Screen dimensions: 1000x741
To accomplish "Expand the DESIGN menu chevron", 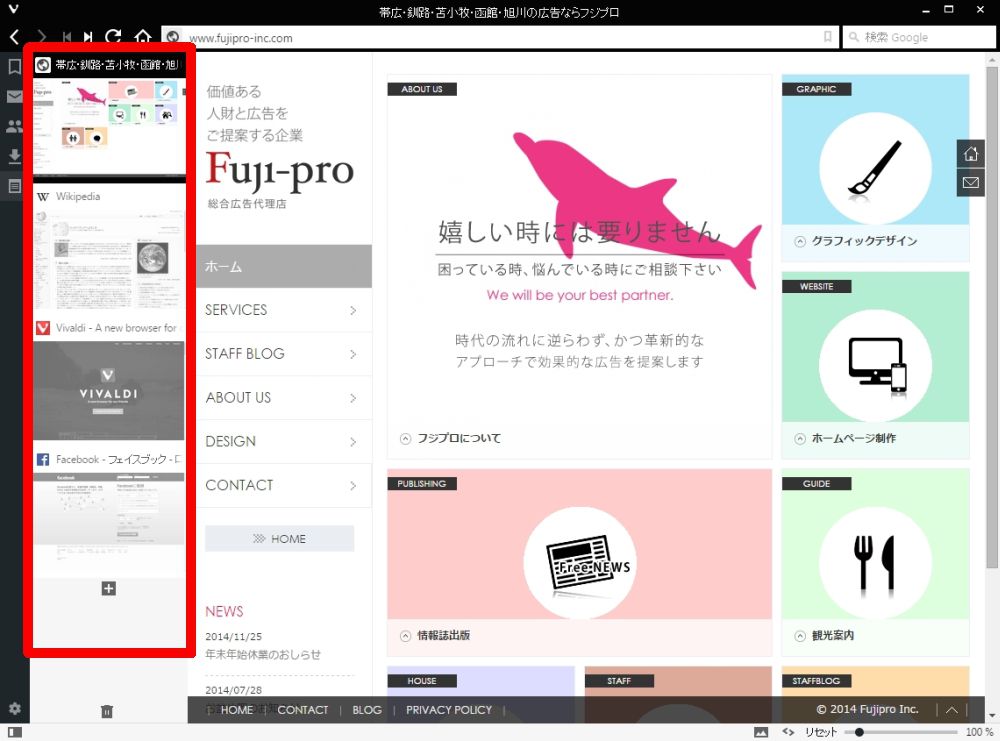I will [x=353, y=442].
